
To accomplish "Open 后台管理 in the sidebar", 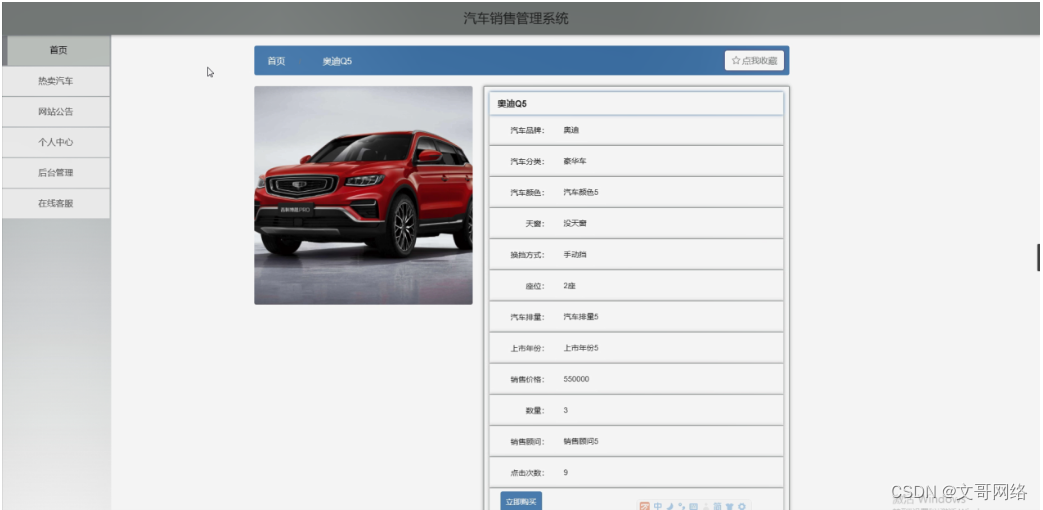I will pyautogui.click(x=57, y=173).
